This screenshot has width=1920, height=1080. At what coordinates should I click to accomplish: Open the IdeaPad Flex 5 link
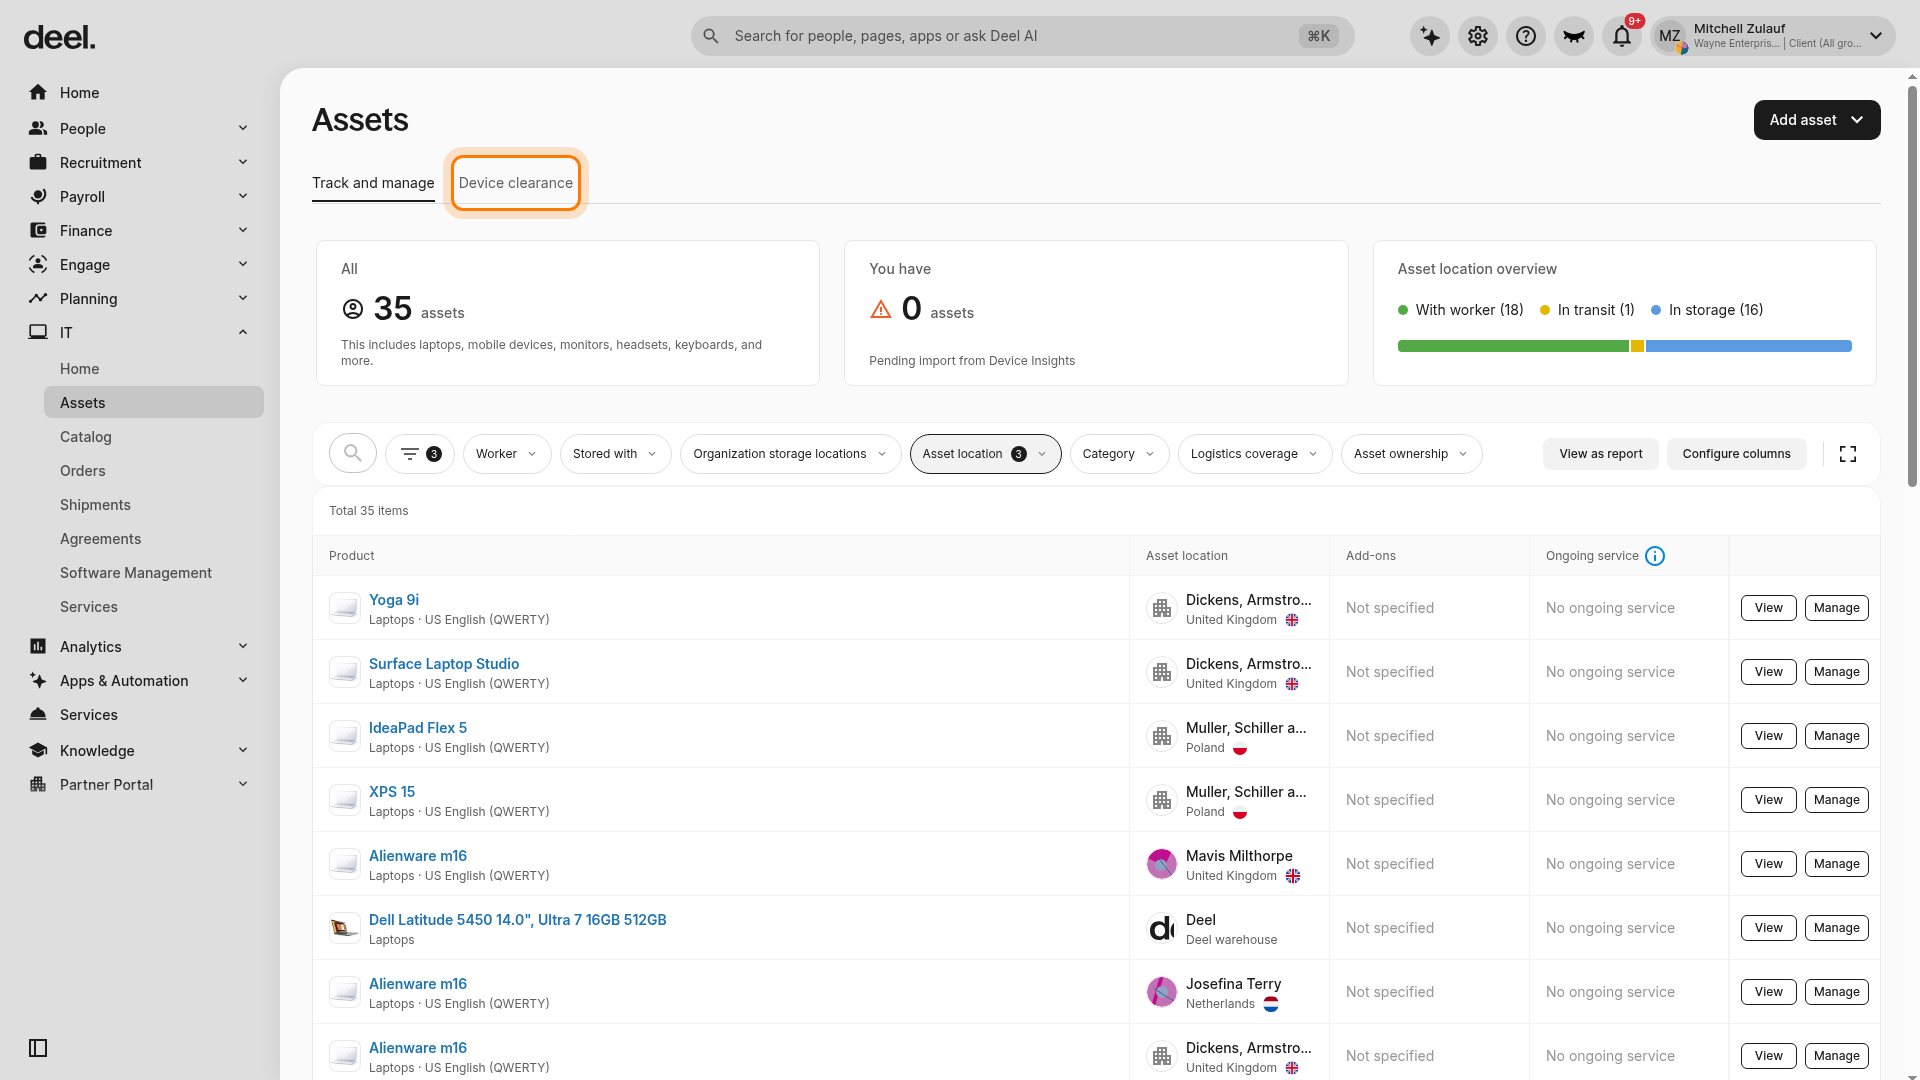tap(418, 728)
